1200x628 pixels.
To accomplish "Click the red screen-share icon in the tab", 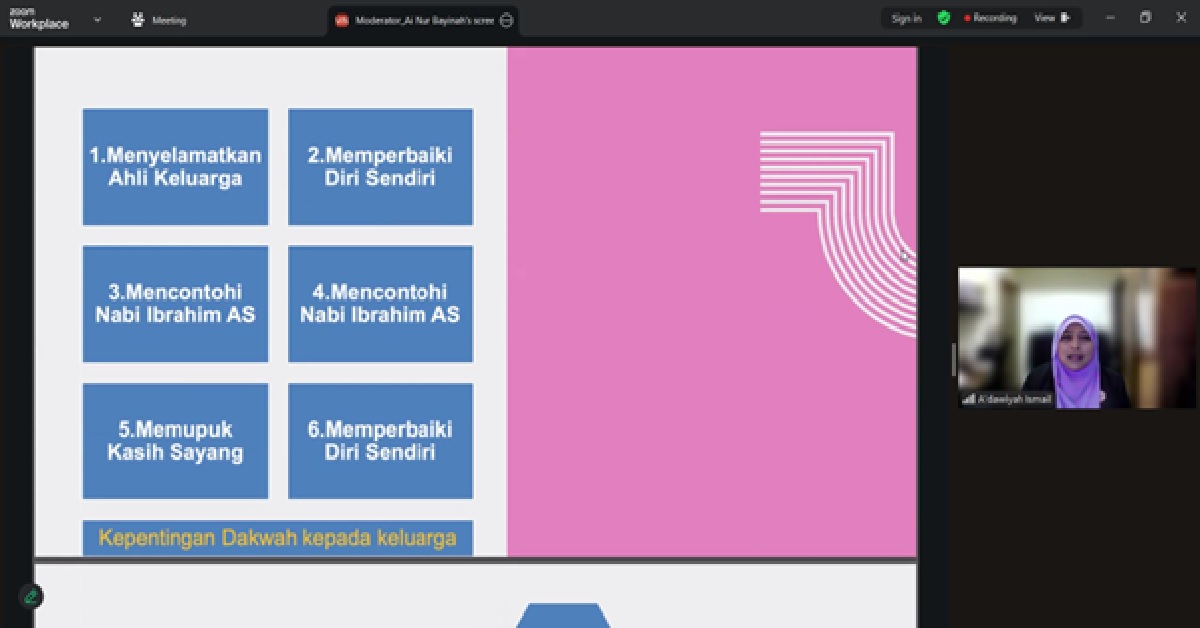I will (x=342, y=21).
